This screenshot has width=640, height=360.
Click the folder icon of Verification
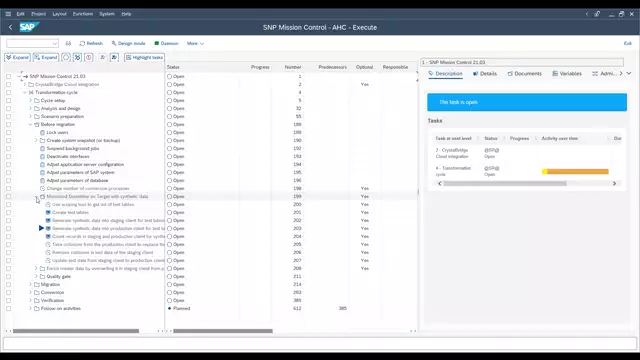click(x=37, y=300)
